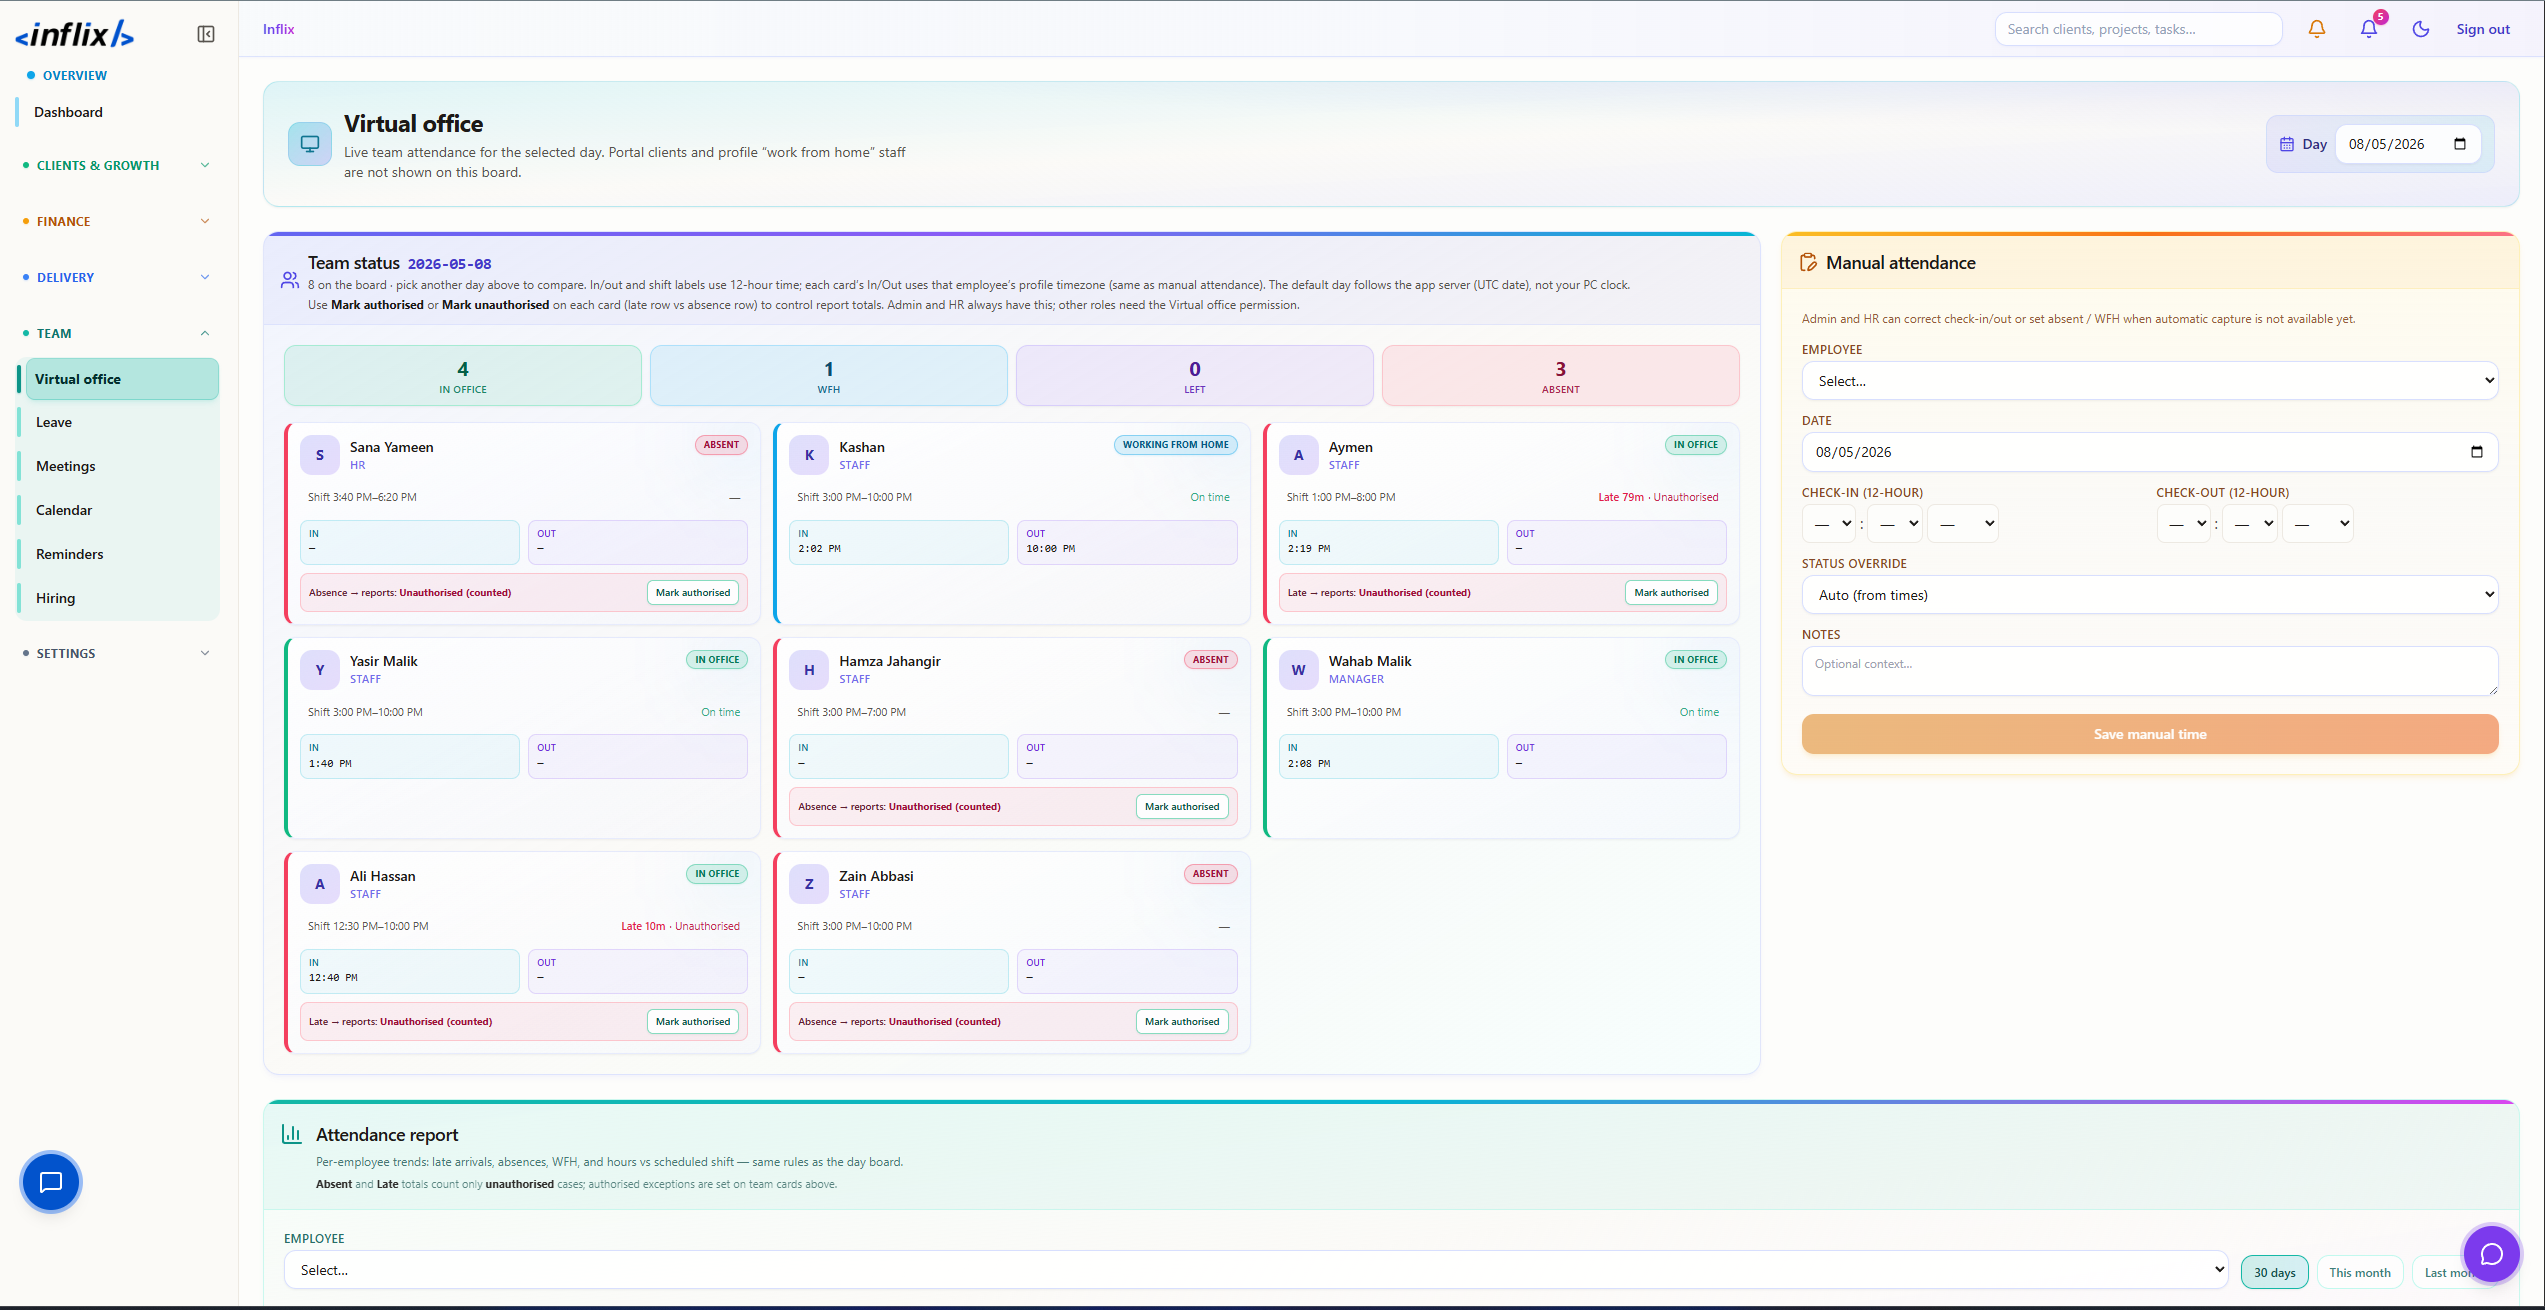Viewport: 2545px width, 1310px height.
Task: Open the check-in minute dropdown
Action: click(1894, 523)
